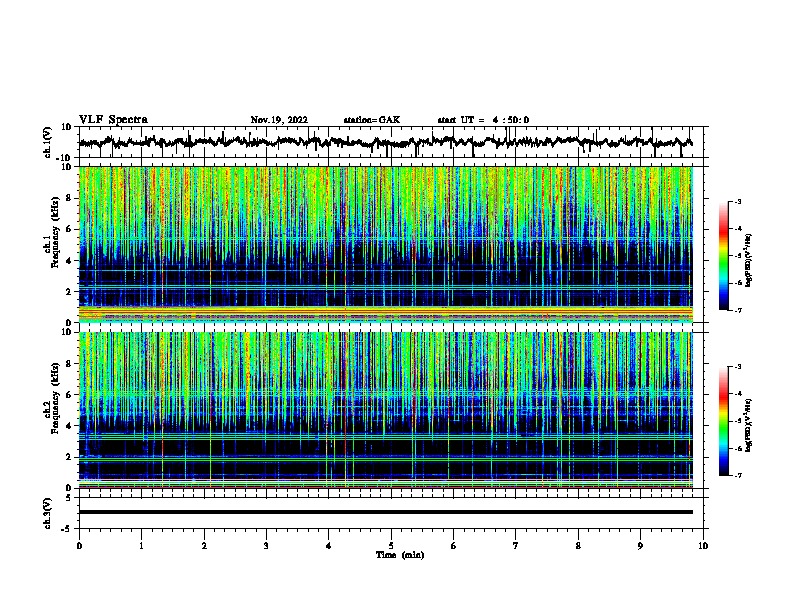Click time axis tick label "1"
792x612 pixels.
click(141, 546)
